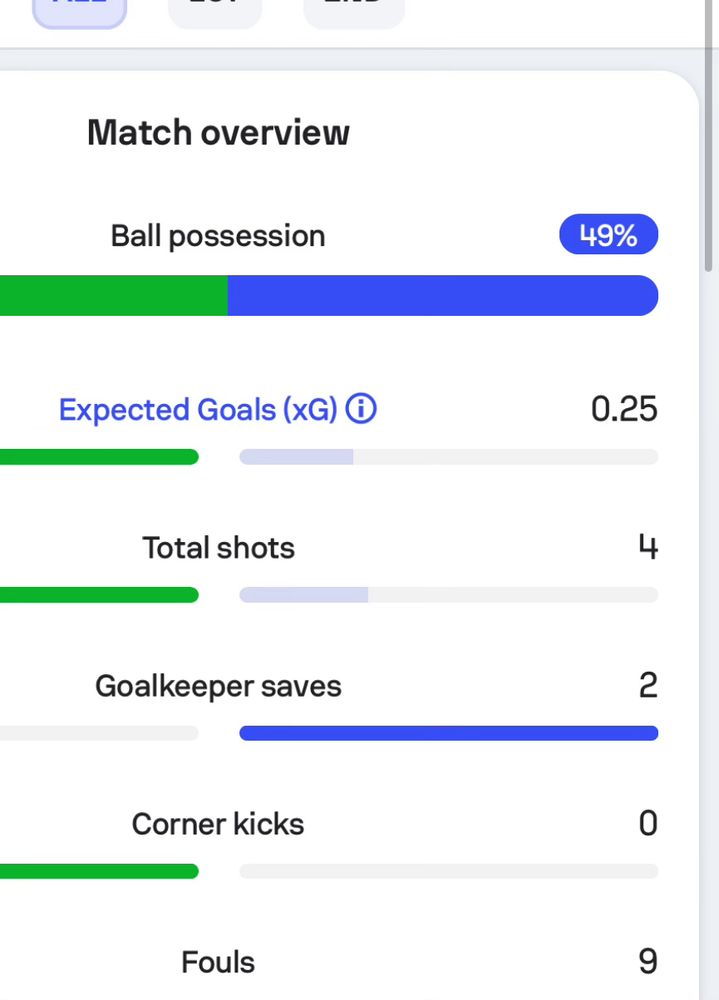Click the right-side xG progress bar
The image size is (719, 1000).
click(x=448, y=457)
